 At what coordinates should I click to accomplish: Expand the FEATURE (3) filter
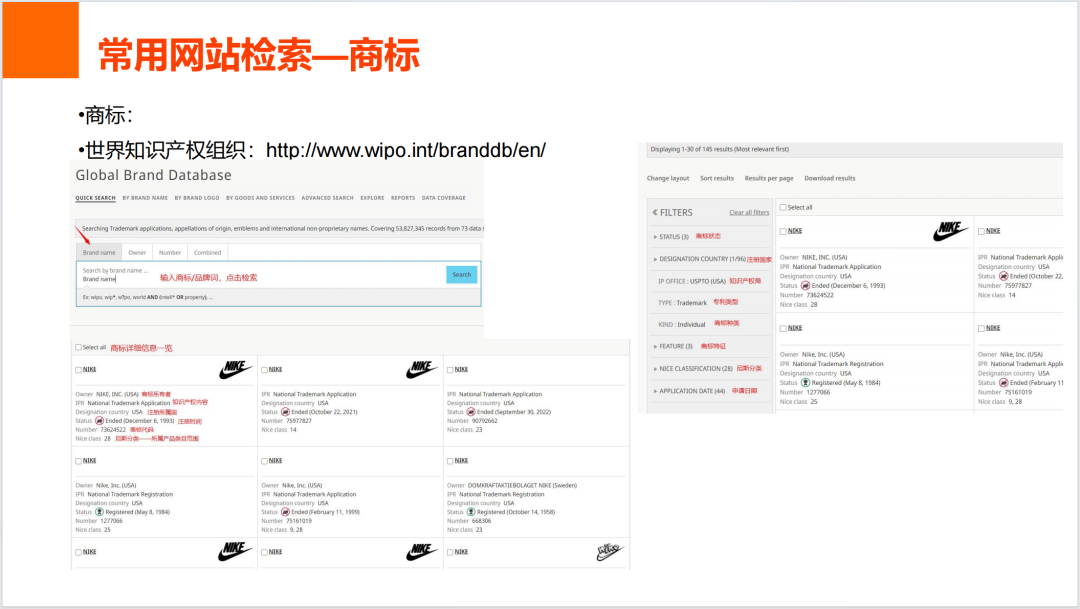(x=673, y=347)
